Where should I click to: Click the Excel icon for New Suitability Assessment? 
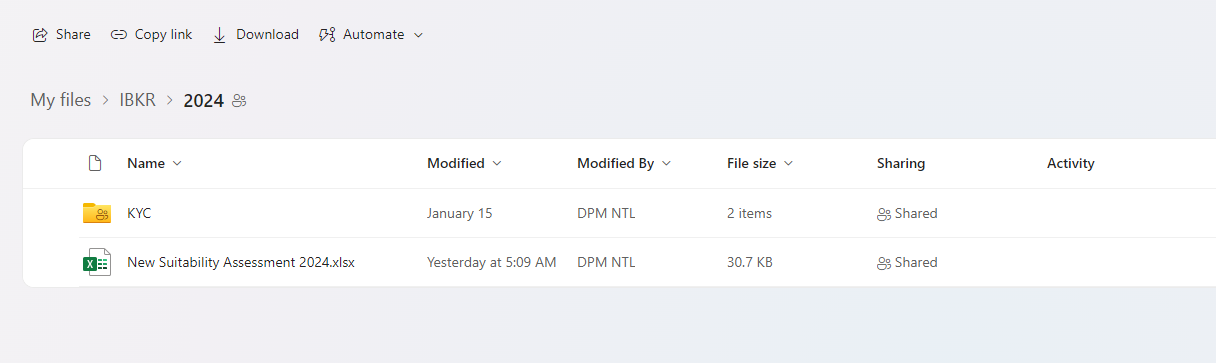(x=96, y=262)
